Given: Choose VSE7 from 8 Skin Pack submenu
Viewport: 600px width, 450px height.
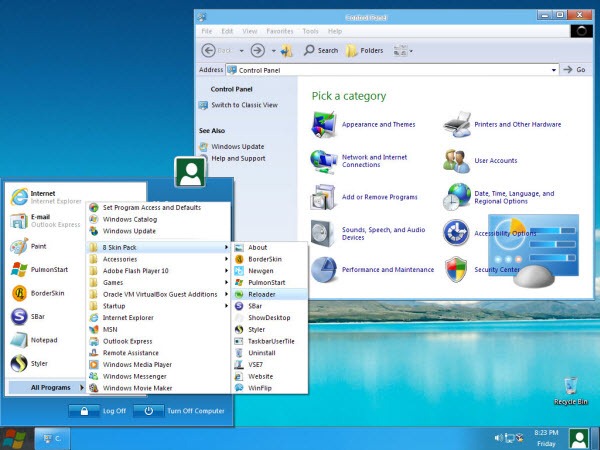Looking at the screenshot, I should [270, 365].
